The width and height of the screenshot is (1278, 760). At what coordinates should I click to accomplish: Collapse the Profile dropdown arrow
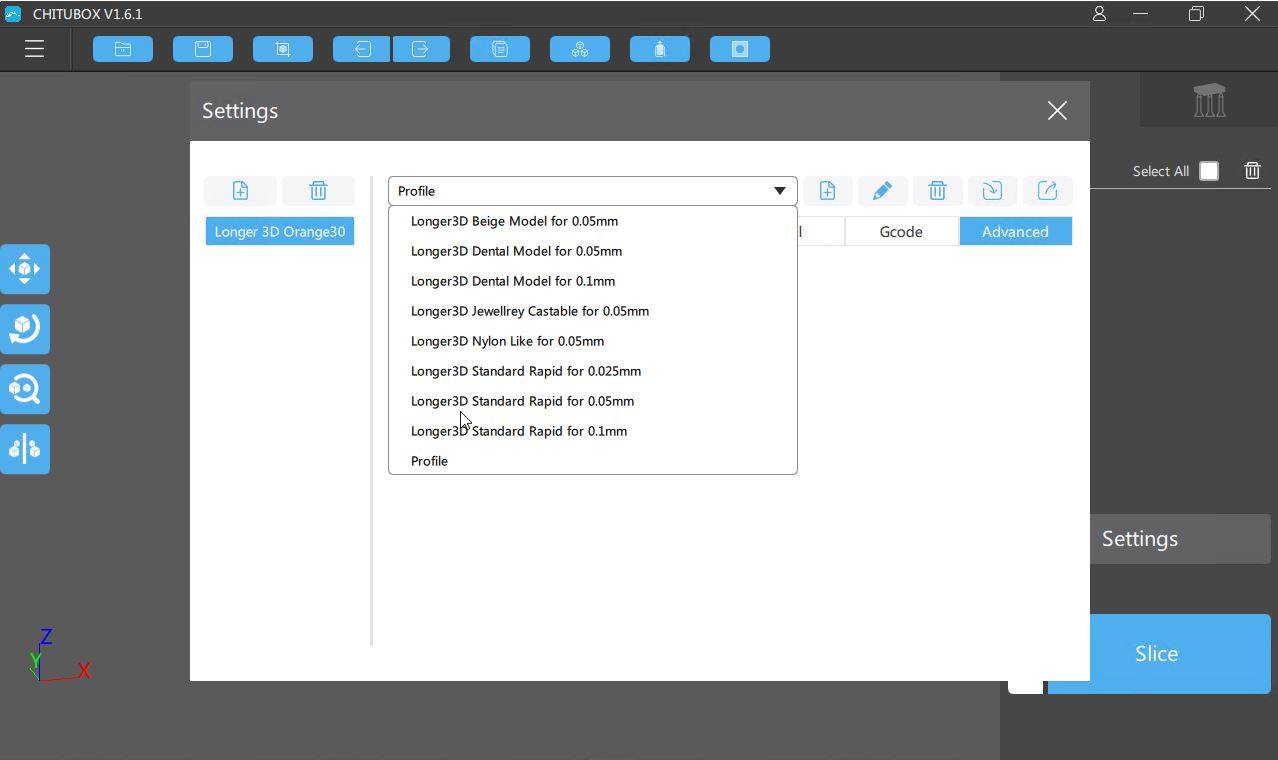point(779,191)
